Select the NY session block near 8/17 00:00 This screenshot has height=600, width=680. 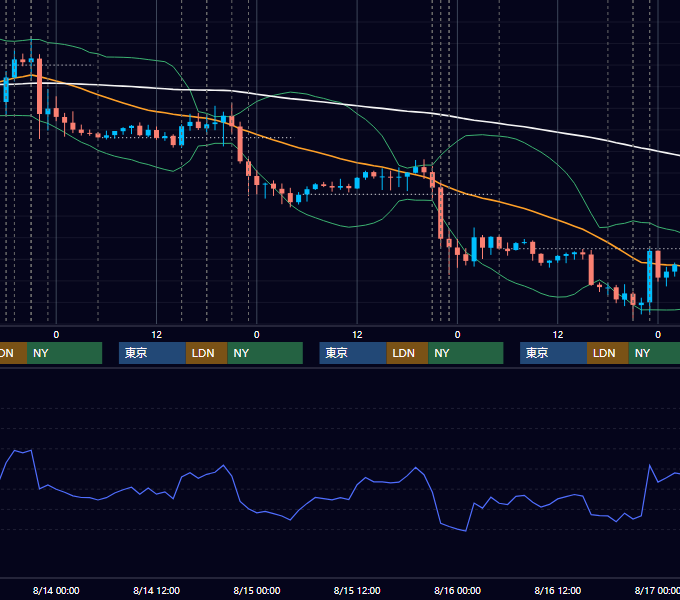click(654, 353)
